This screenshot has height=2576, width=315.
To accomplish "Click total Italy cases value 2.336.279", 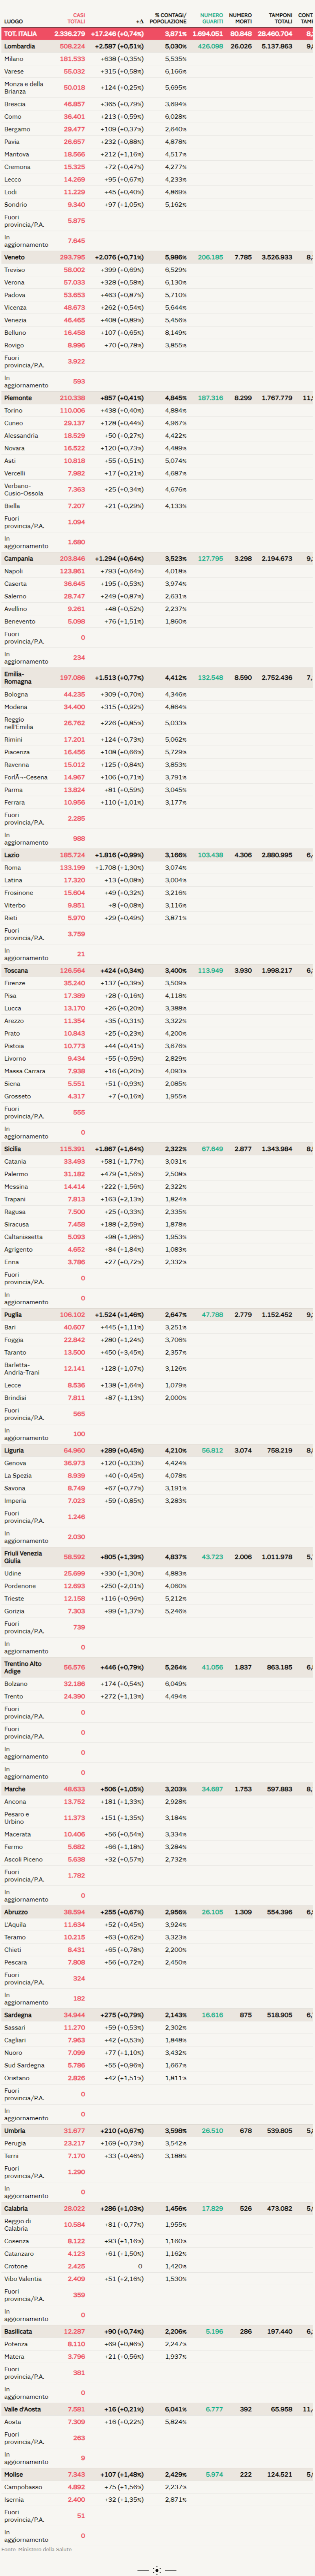I will pyautogui.click(x=69, y=34).
